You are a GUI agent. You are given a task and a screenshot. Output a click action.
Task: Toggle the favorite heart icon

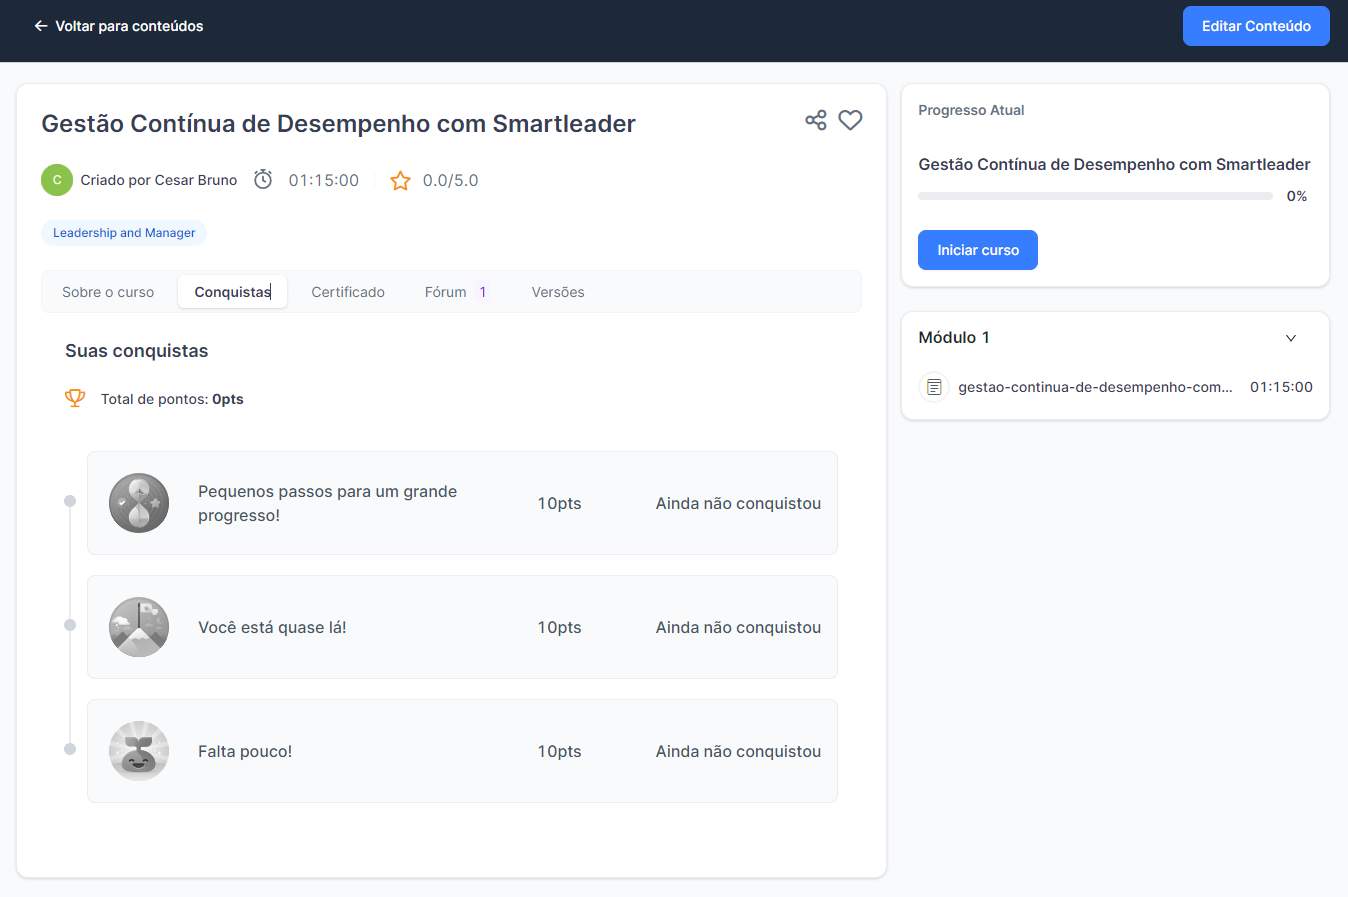pyautogui.click(x=850, y=120)
